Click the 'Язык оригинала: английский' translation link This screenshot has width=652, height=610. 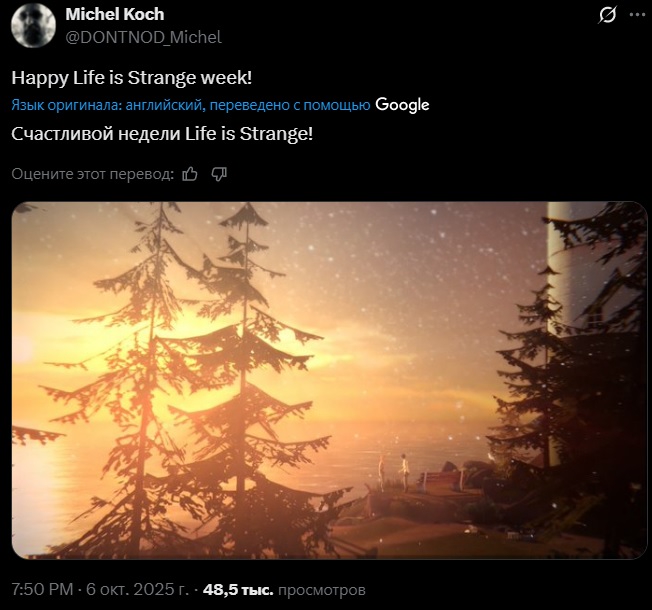pos(191,105)
